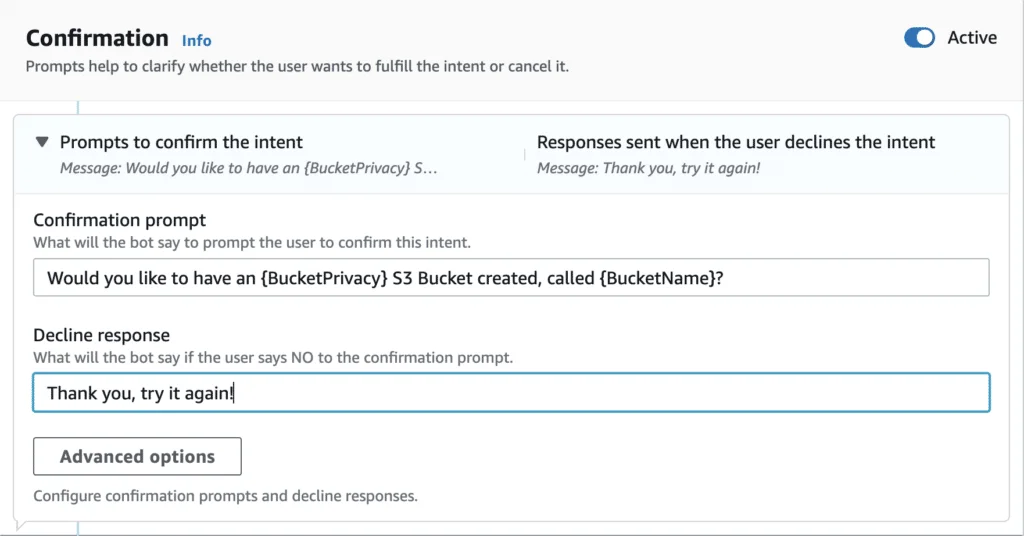Click the 'Thank you, try it again!' preview

(648, 168)
